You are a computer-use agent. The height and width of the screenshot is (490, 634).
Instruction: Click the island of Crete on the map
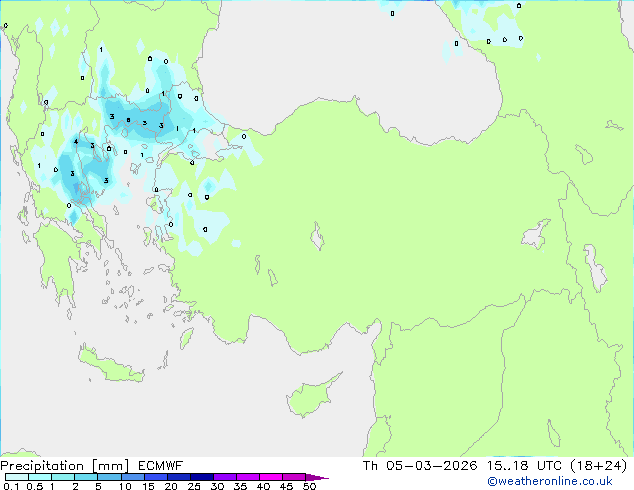point(111,366)
